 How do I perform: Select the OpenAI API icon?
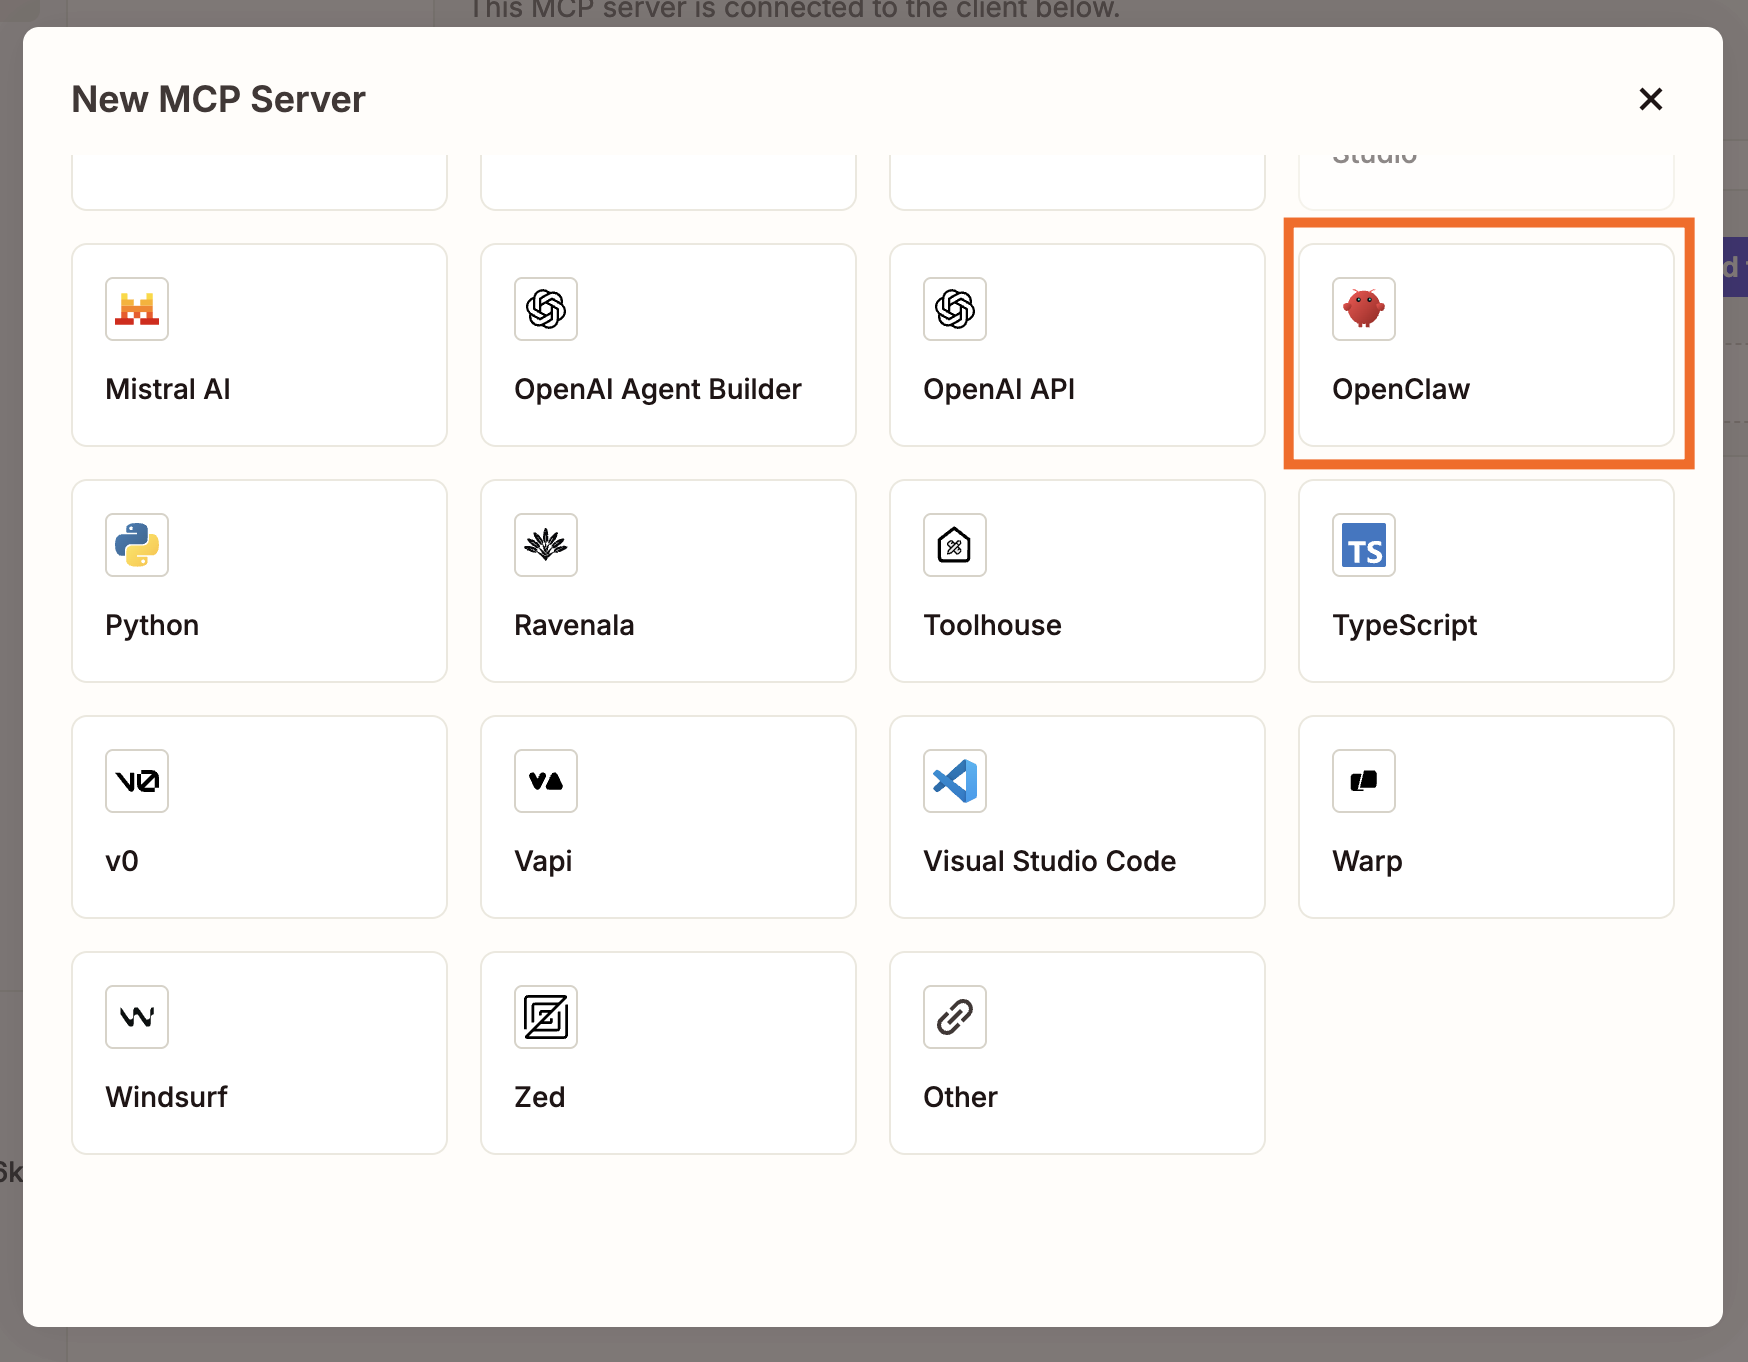click(x=954, y=309)
